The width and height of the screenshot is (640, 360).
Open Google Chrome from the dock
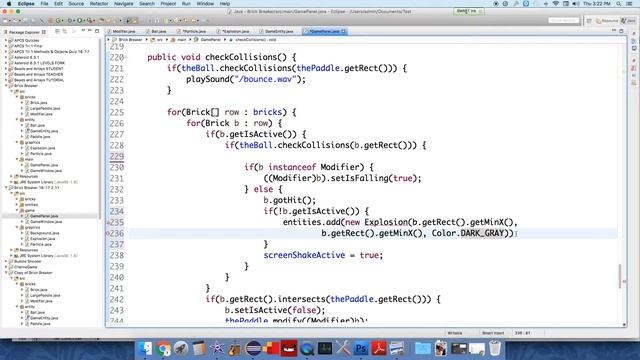[163, 349]
